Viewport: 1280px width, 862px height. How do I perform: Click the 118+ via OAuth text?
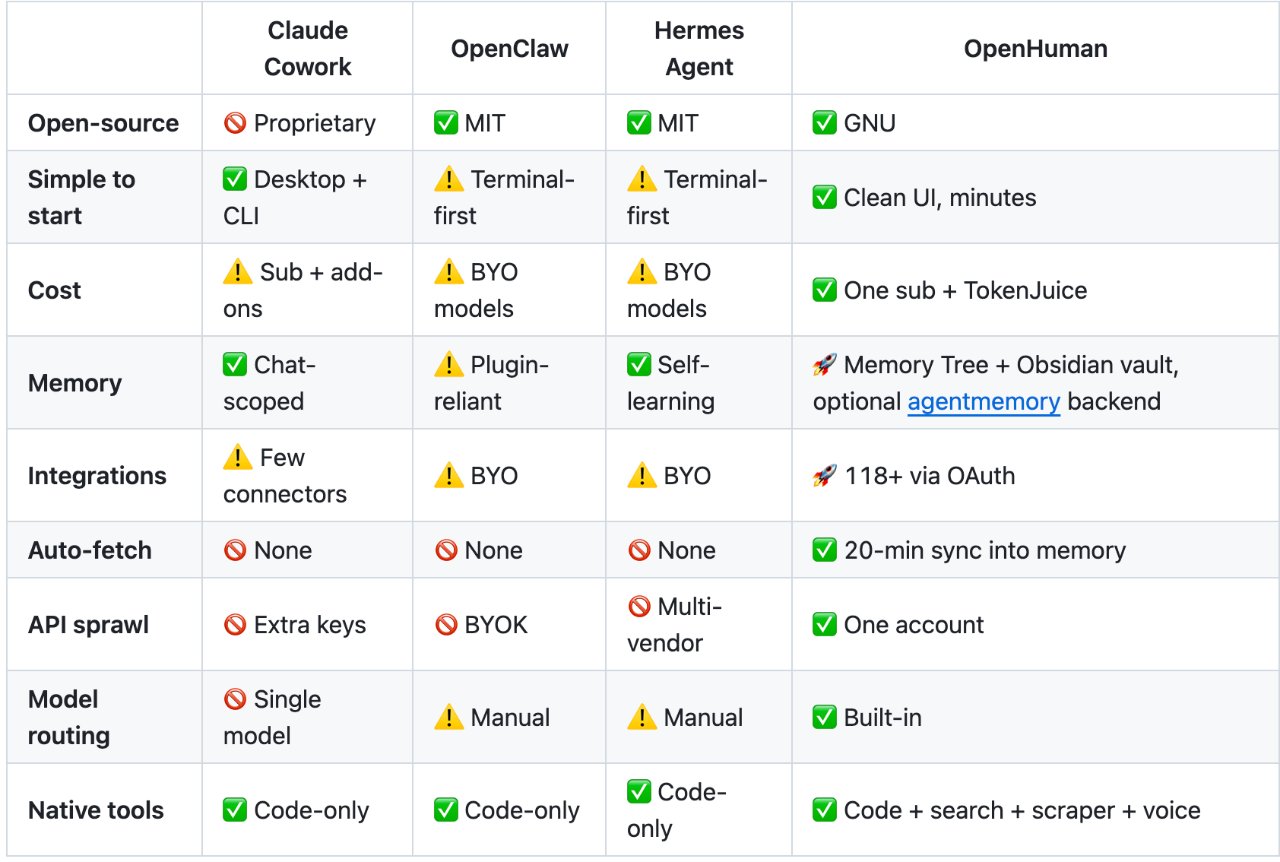pos(929,476)
